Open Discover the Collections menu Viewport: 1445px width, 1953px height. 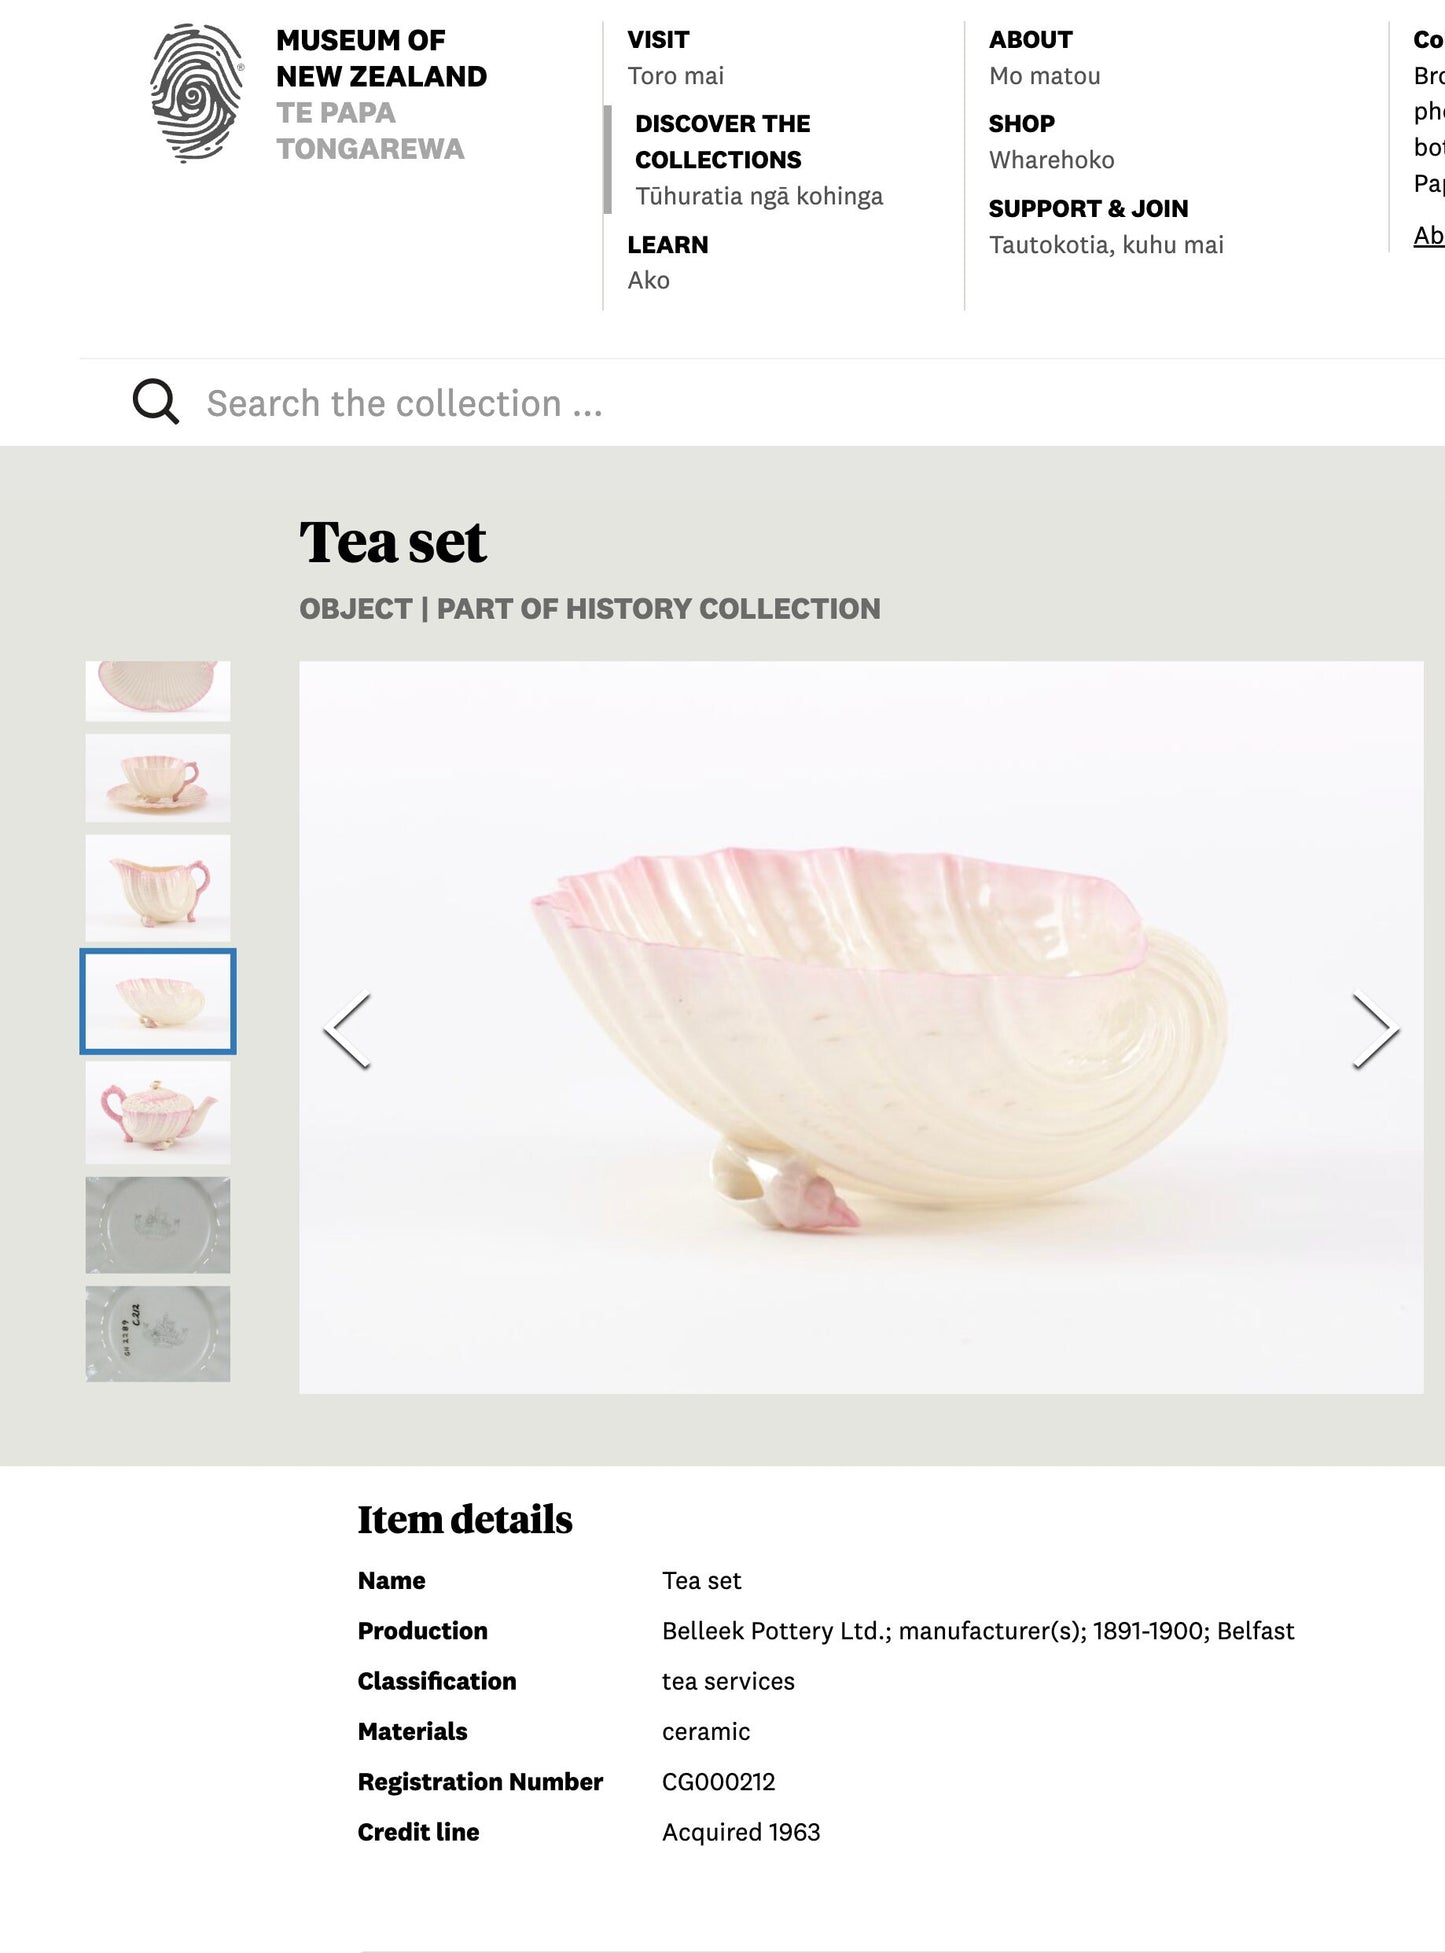pos(722,142)
